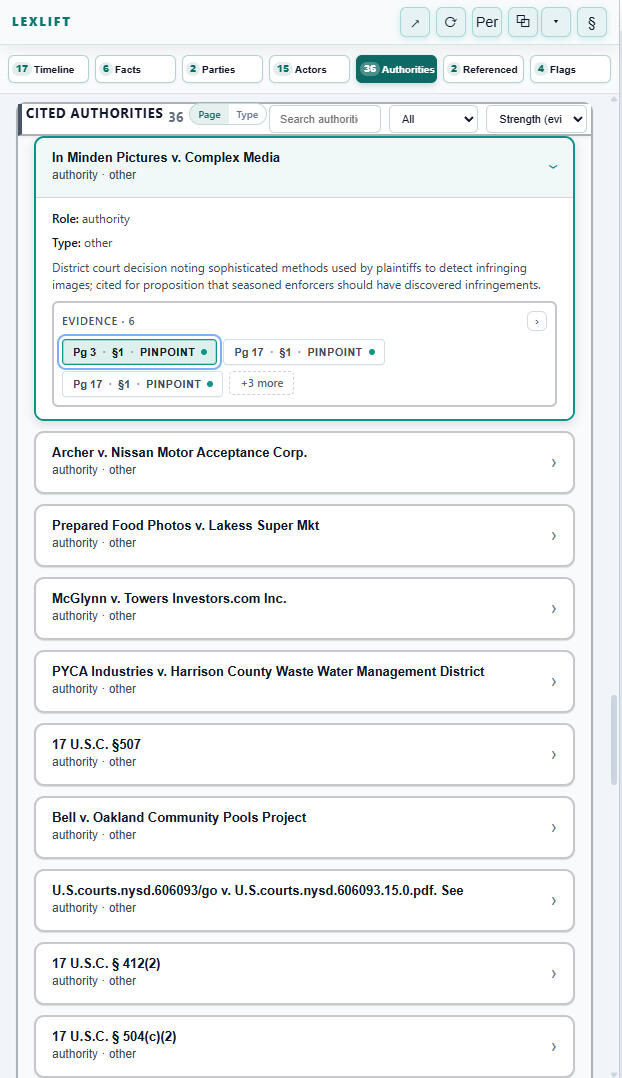Click the small arrow in Evidence box
The width and height of the screenshot is (622, 1078).
537,321
